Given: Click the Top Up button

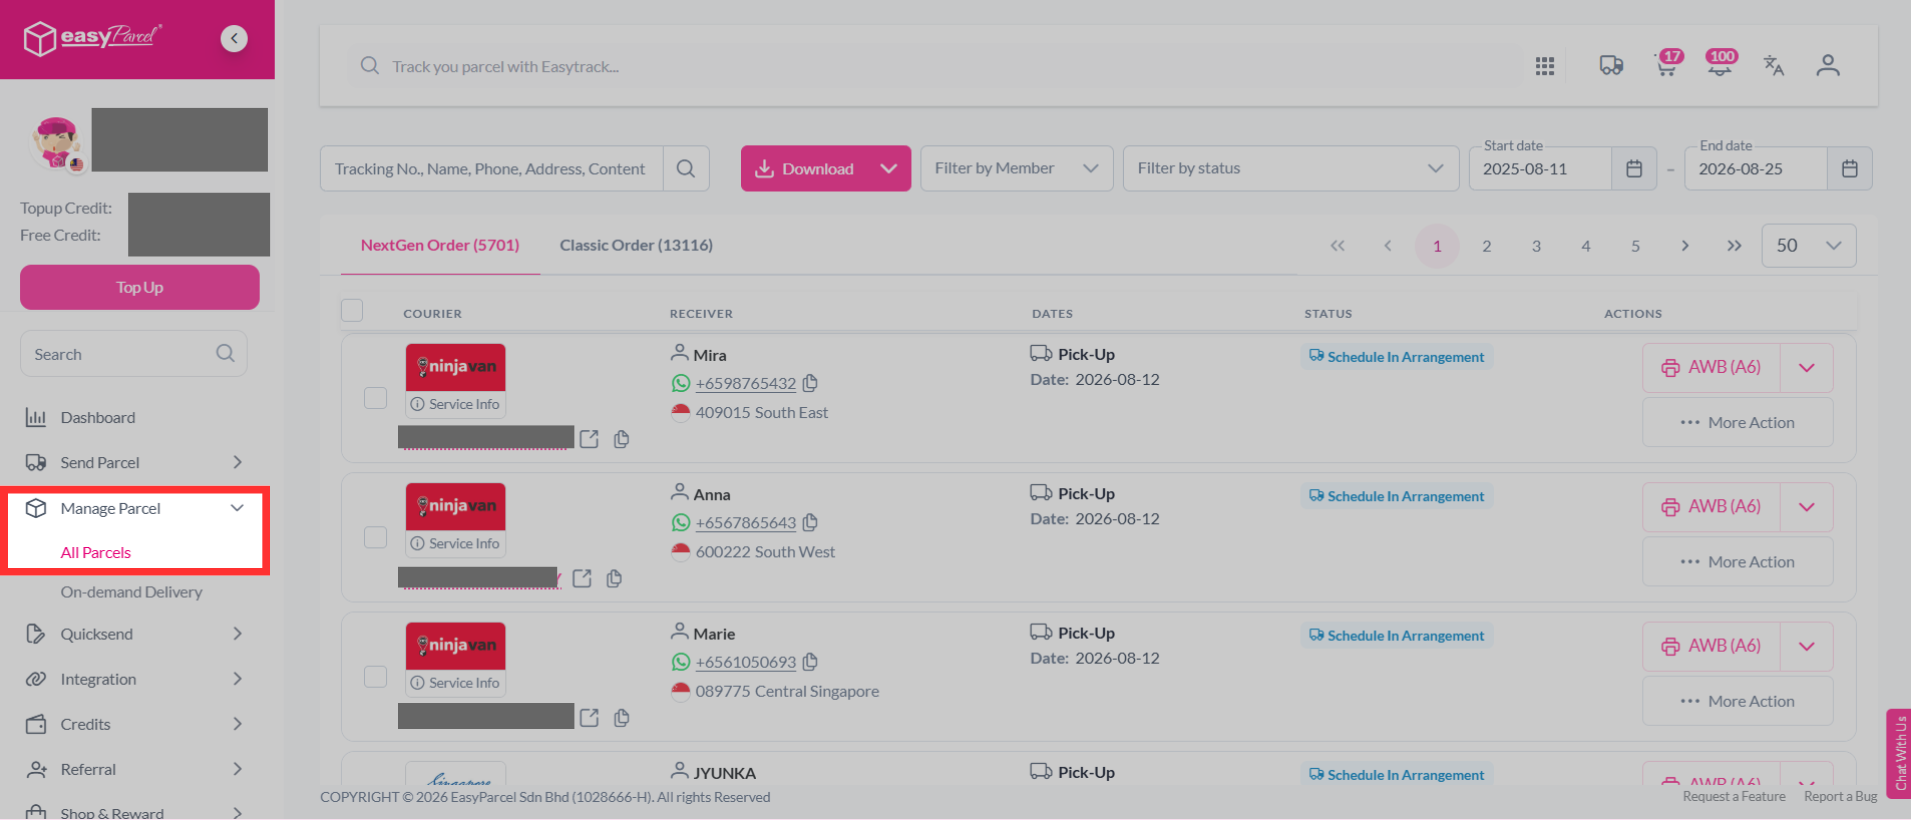Looking at the screenshot, I should click(140, 287).
